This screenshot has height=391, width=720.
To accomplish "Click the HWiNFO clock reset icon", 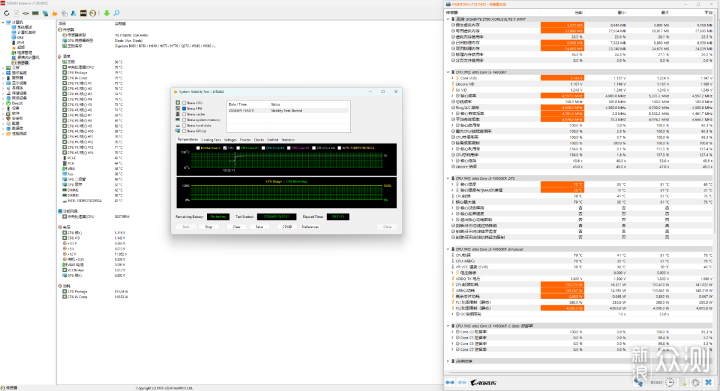I will click(x=669, y=382).
